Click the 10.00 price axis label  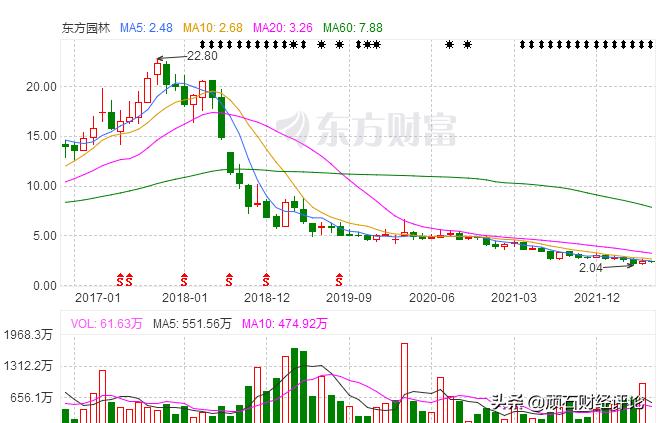click(41, 186)
